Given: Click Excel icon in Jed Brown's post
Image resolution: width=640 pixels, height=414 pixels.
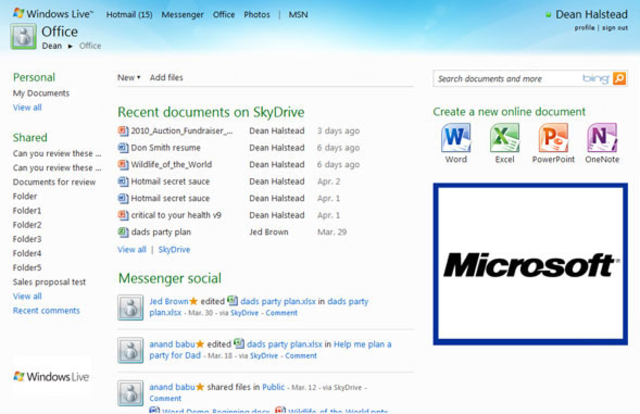Looking at the screenshot, I should click(232, 300).
